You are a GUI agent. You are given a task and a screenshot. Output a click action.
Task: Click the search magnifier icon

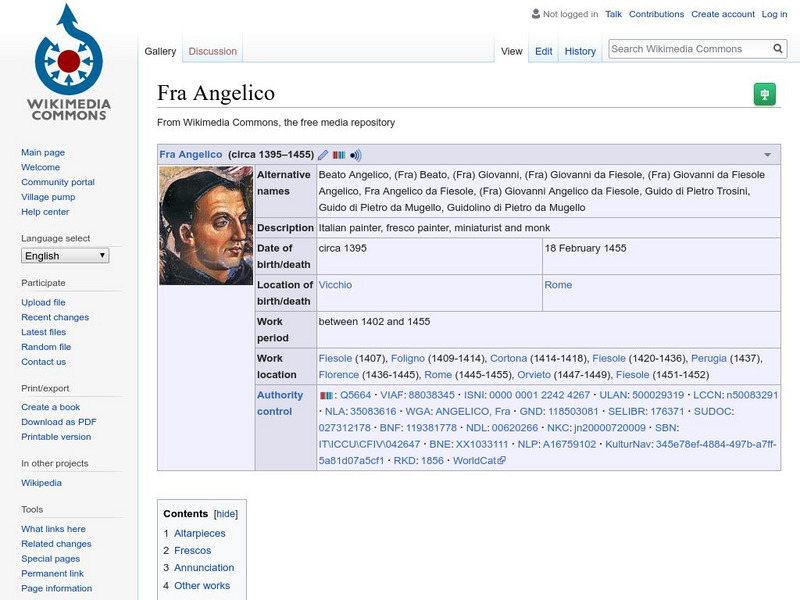pos(778,49)
